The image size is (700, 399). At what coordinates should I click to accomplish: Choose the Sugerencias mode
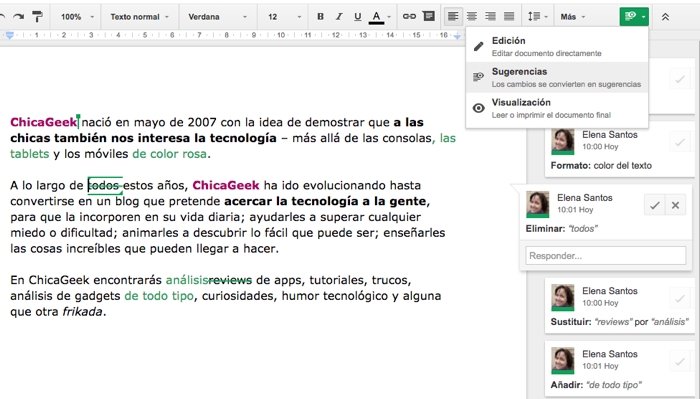point(557,77)
